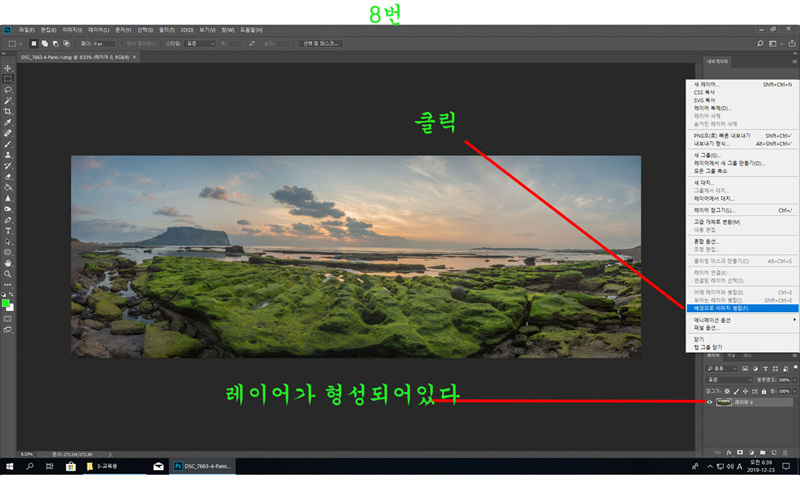Image resolution: width=800 pixels, height=500 pixels.
Task: Toggle lock position icon
Action: [x=745, y=391]
